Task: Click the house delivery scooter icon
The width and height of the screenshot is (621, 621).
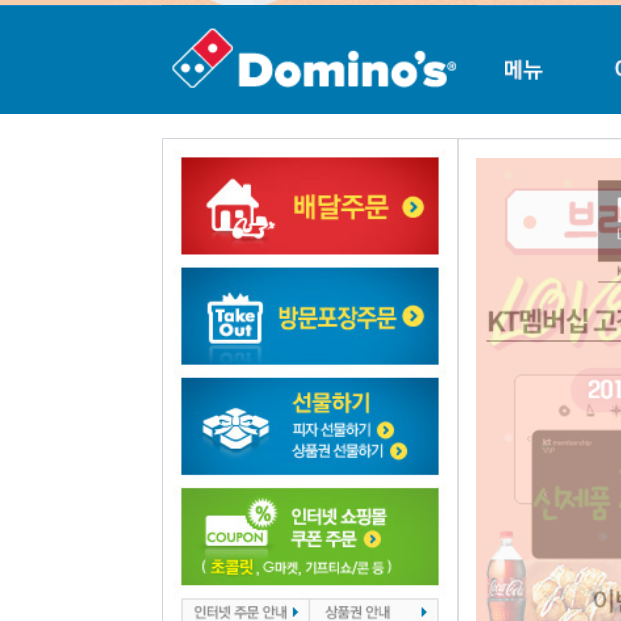Action: (240, 209)
